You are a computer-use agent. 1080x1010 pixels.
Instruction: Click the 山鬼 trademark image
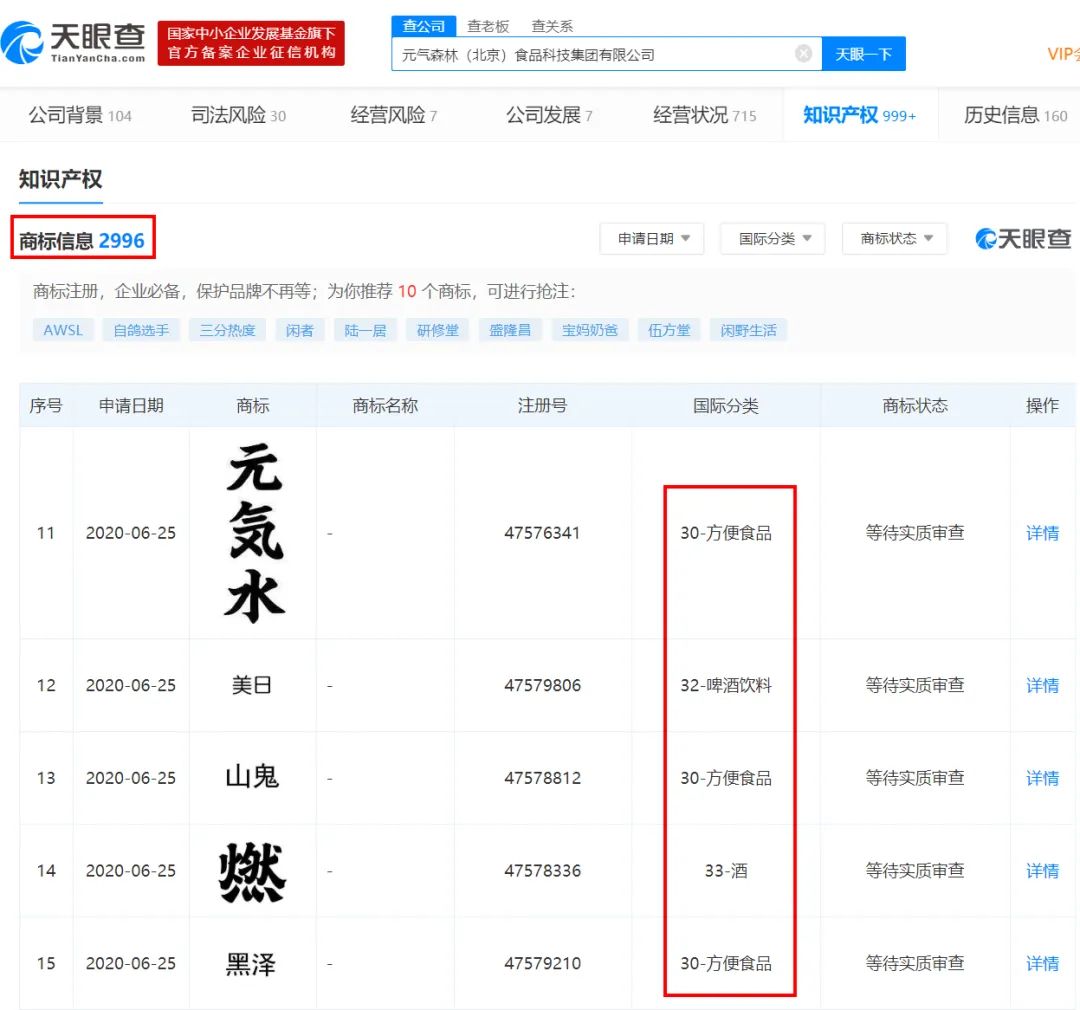(x=252, y=776)
